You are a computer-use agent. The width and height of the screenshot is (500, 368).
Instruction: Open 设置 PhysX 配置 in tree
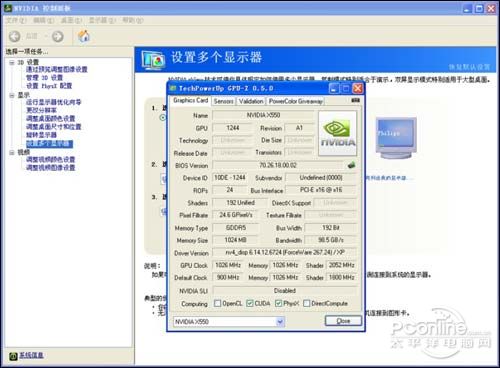pos(49,86)
